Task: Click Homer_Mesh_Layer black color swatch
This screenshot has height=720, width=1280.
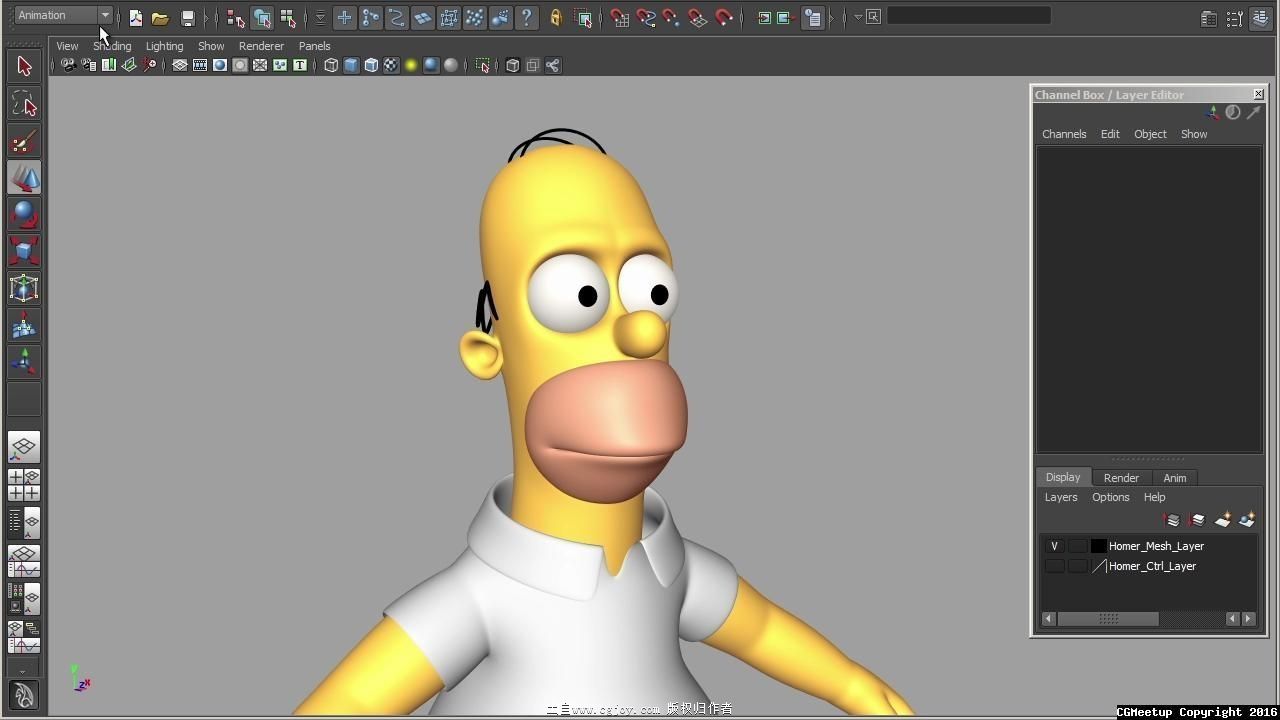Action: coord(1098,546)
